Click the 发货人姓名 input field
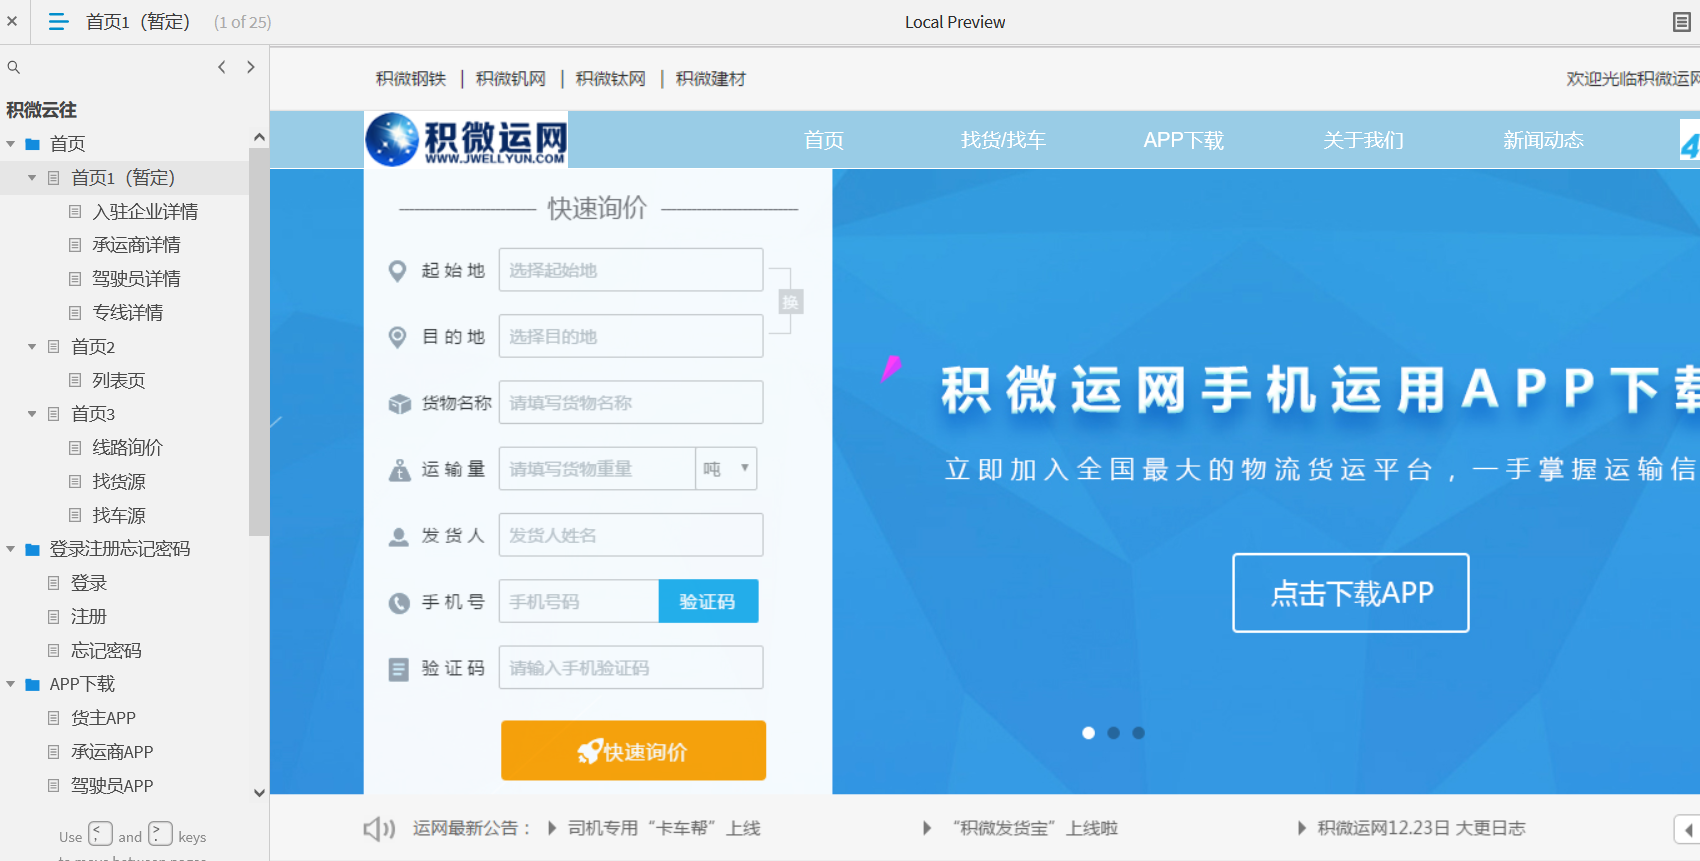 coord(631,535)
